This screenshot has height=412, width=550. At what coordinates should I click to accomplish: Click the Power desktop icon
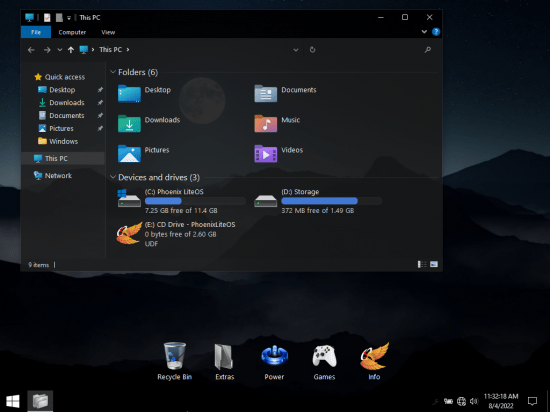pos(275,356)
